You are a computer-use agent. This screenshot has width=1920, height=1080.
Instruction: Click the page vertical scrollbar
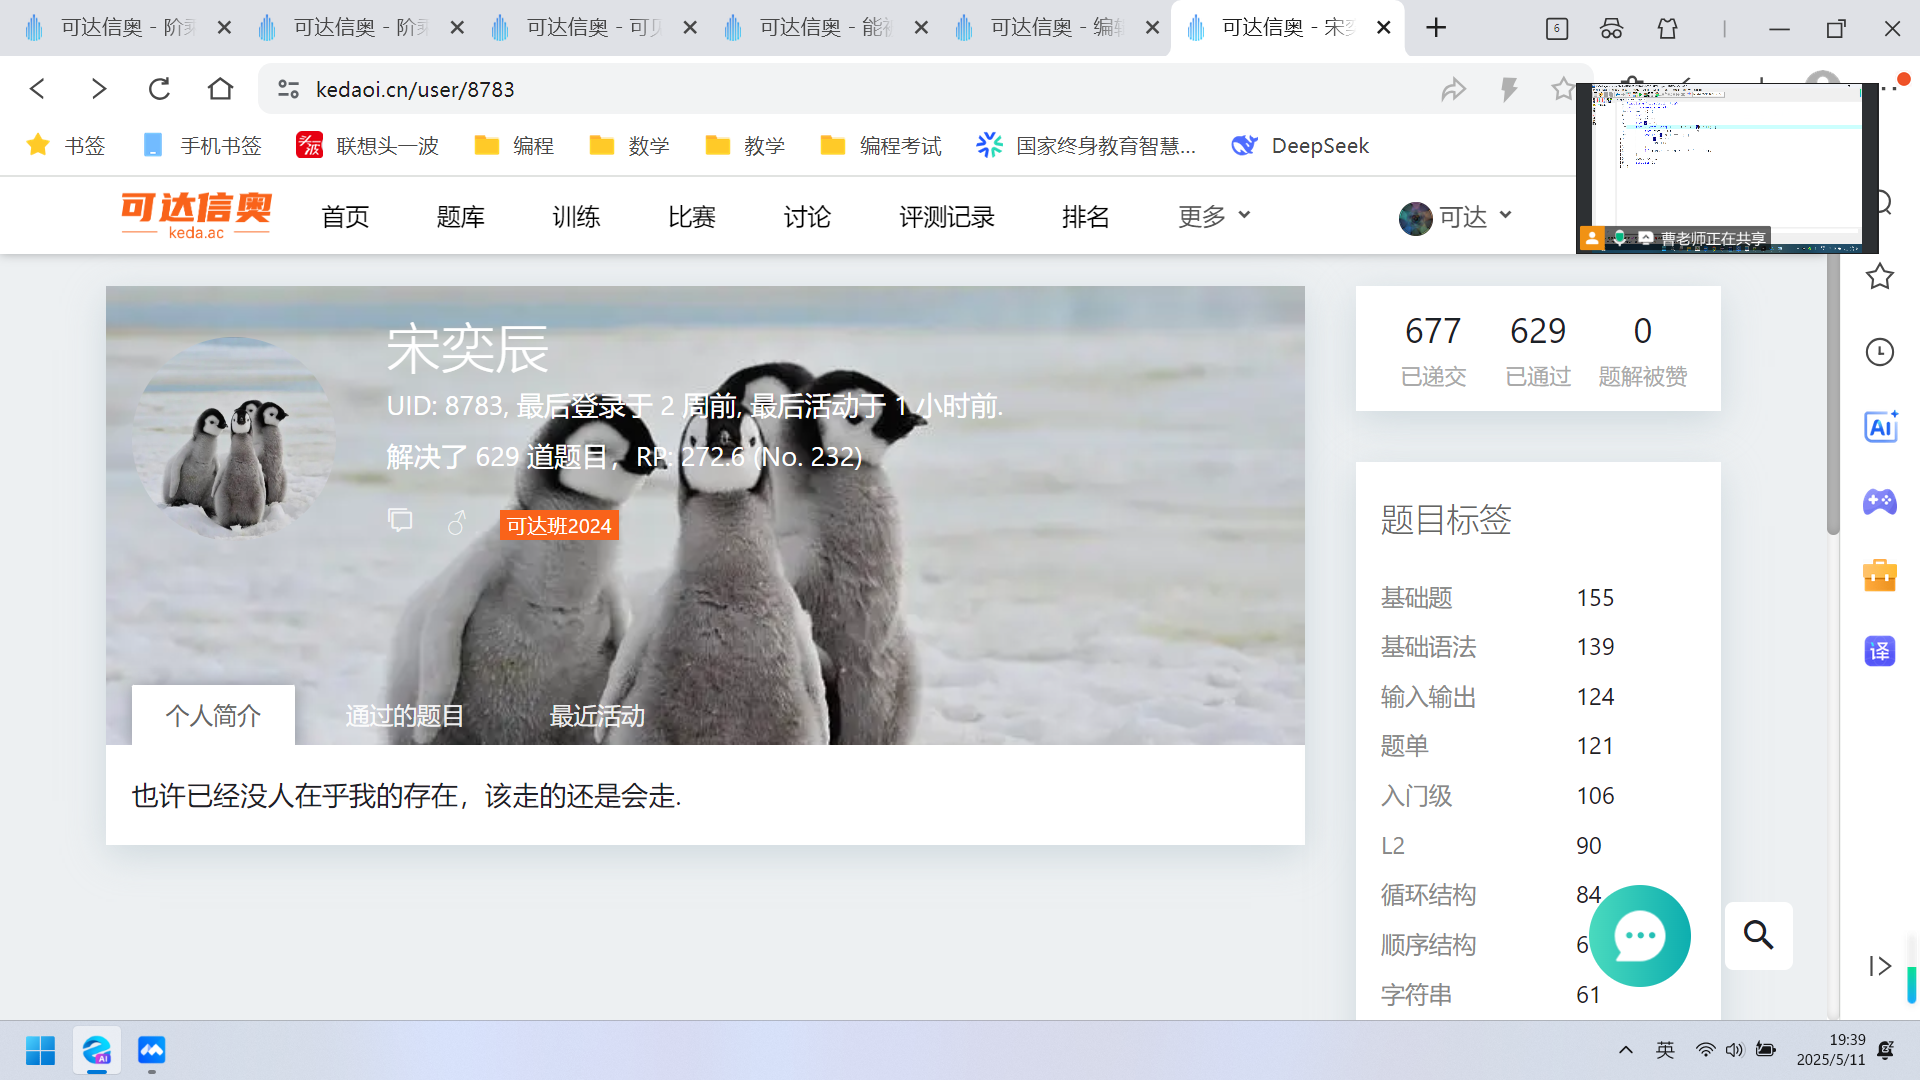(1833, 400)
